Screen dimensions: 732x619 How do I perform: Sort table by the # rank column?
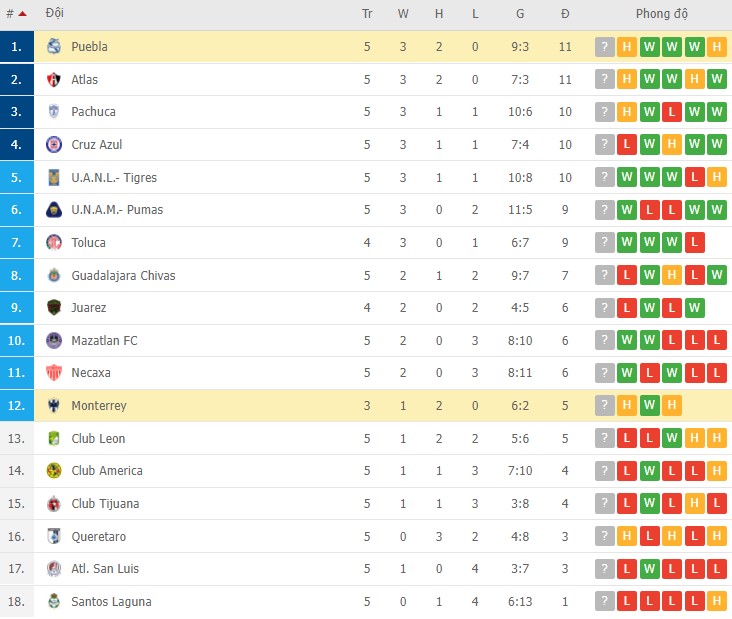coord(16,14)
